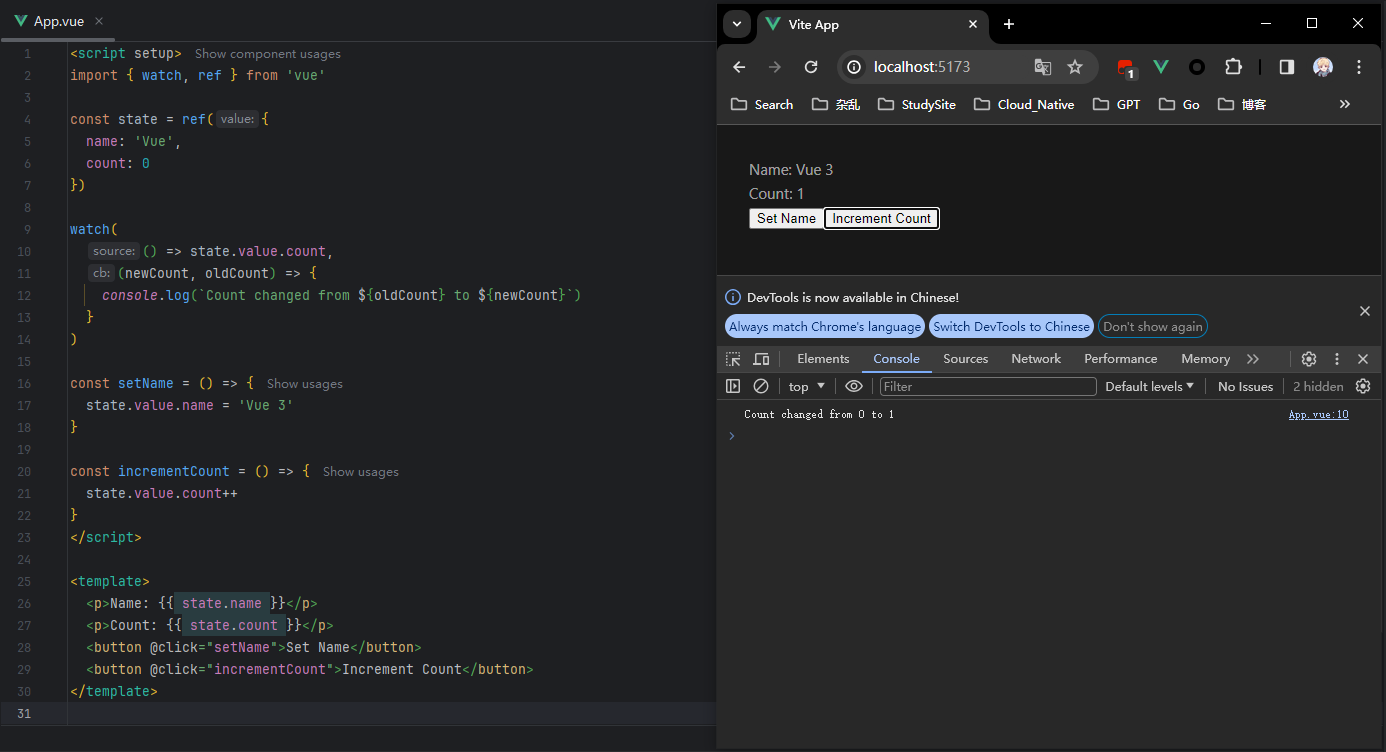Click the red extension icon with badge 1
This screenshot has height=752, width=1386.
[1126, 68]
